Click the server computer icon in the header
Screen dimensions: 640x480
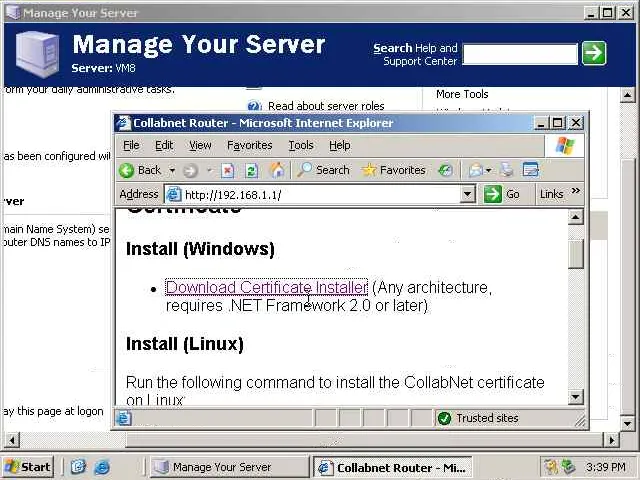[x=38, y=53]
